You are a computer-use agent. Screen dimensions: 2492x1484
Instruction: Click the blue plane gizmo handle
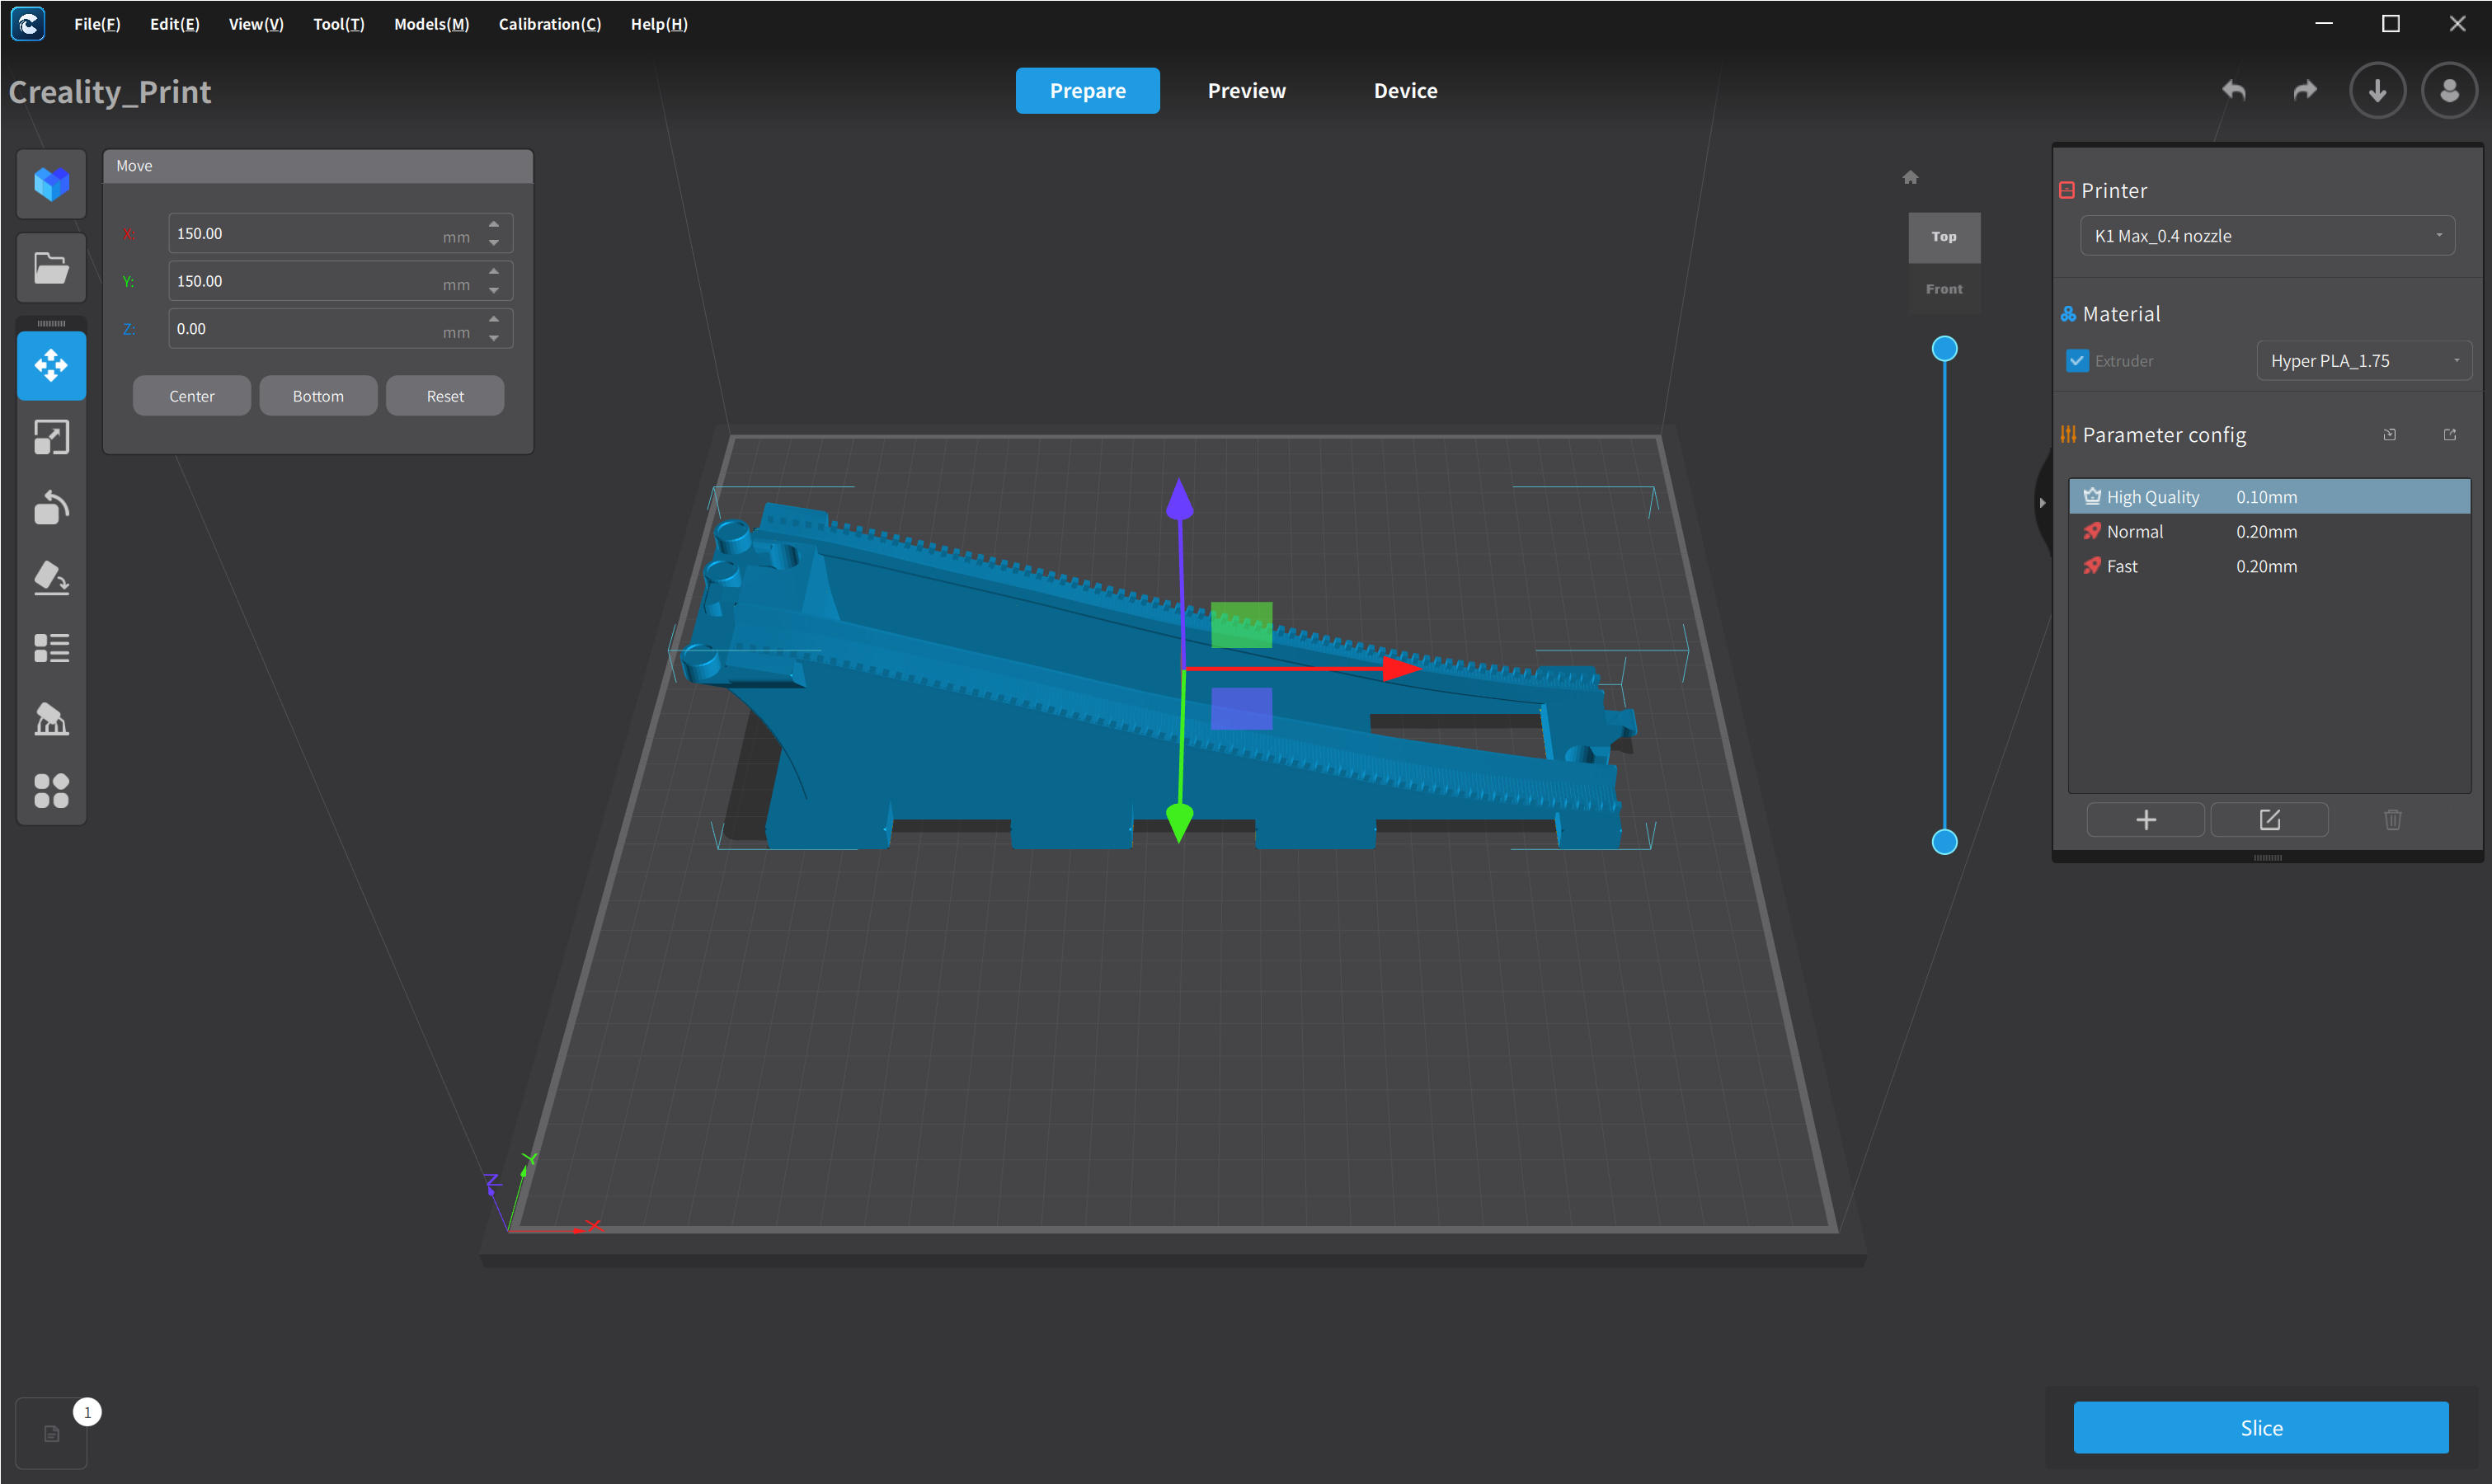[1241, 708]
